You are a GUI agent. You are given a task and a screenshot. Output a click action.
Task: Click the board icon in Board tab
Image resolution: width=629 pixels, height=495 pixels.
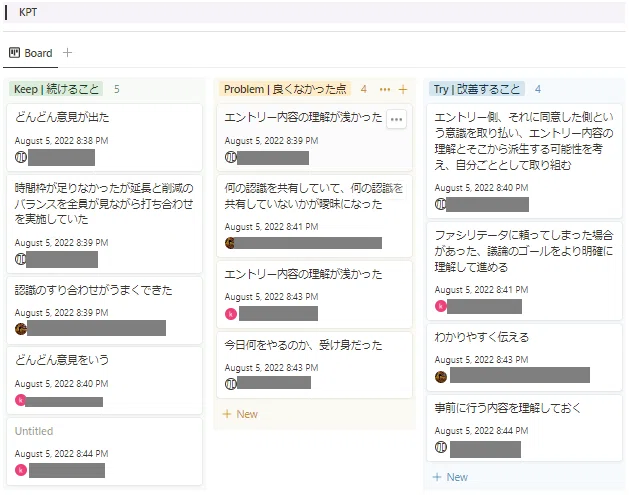(x=14, y=53)
